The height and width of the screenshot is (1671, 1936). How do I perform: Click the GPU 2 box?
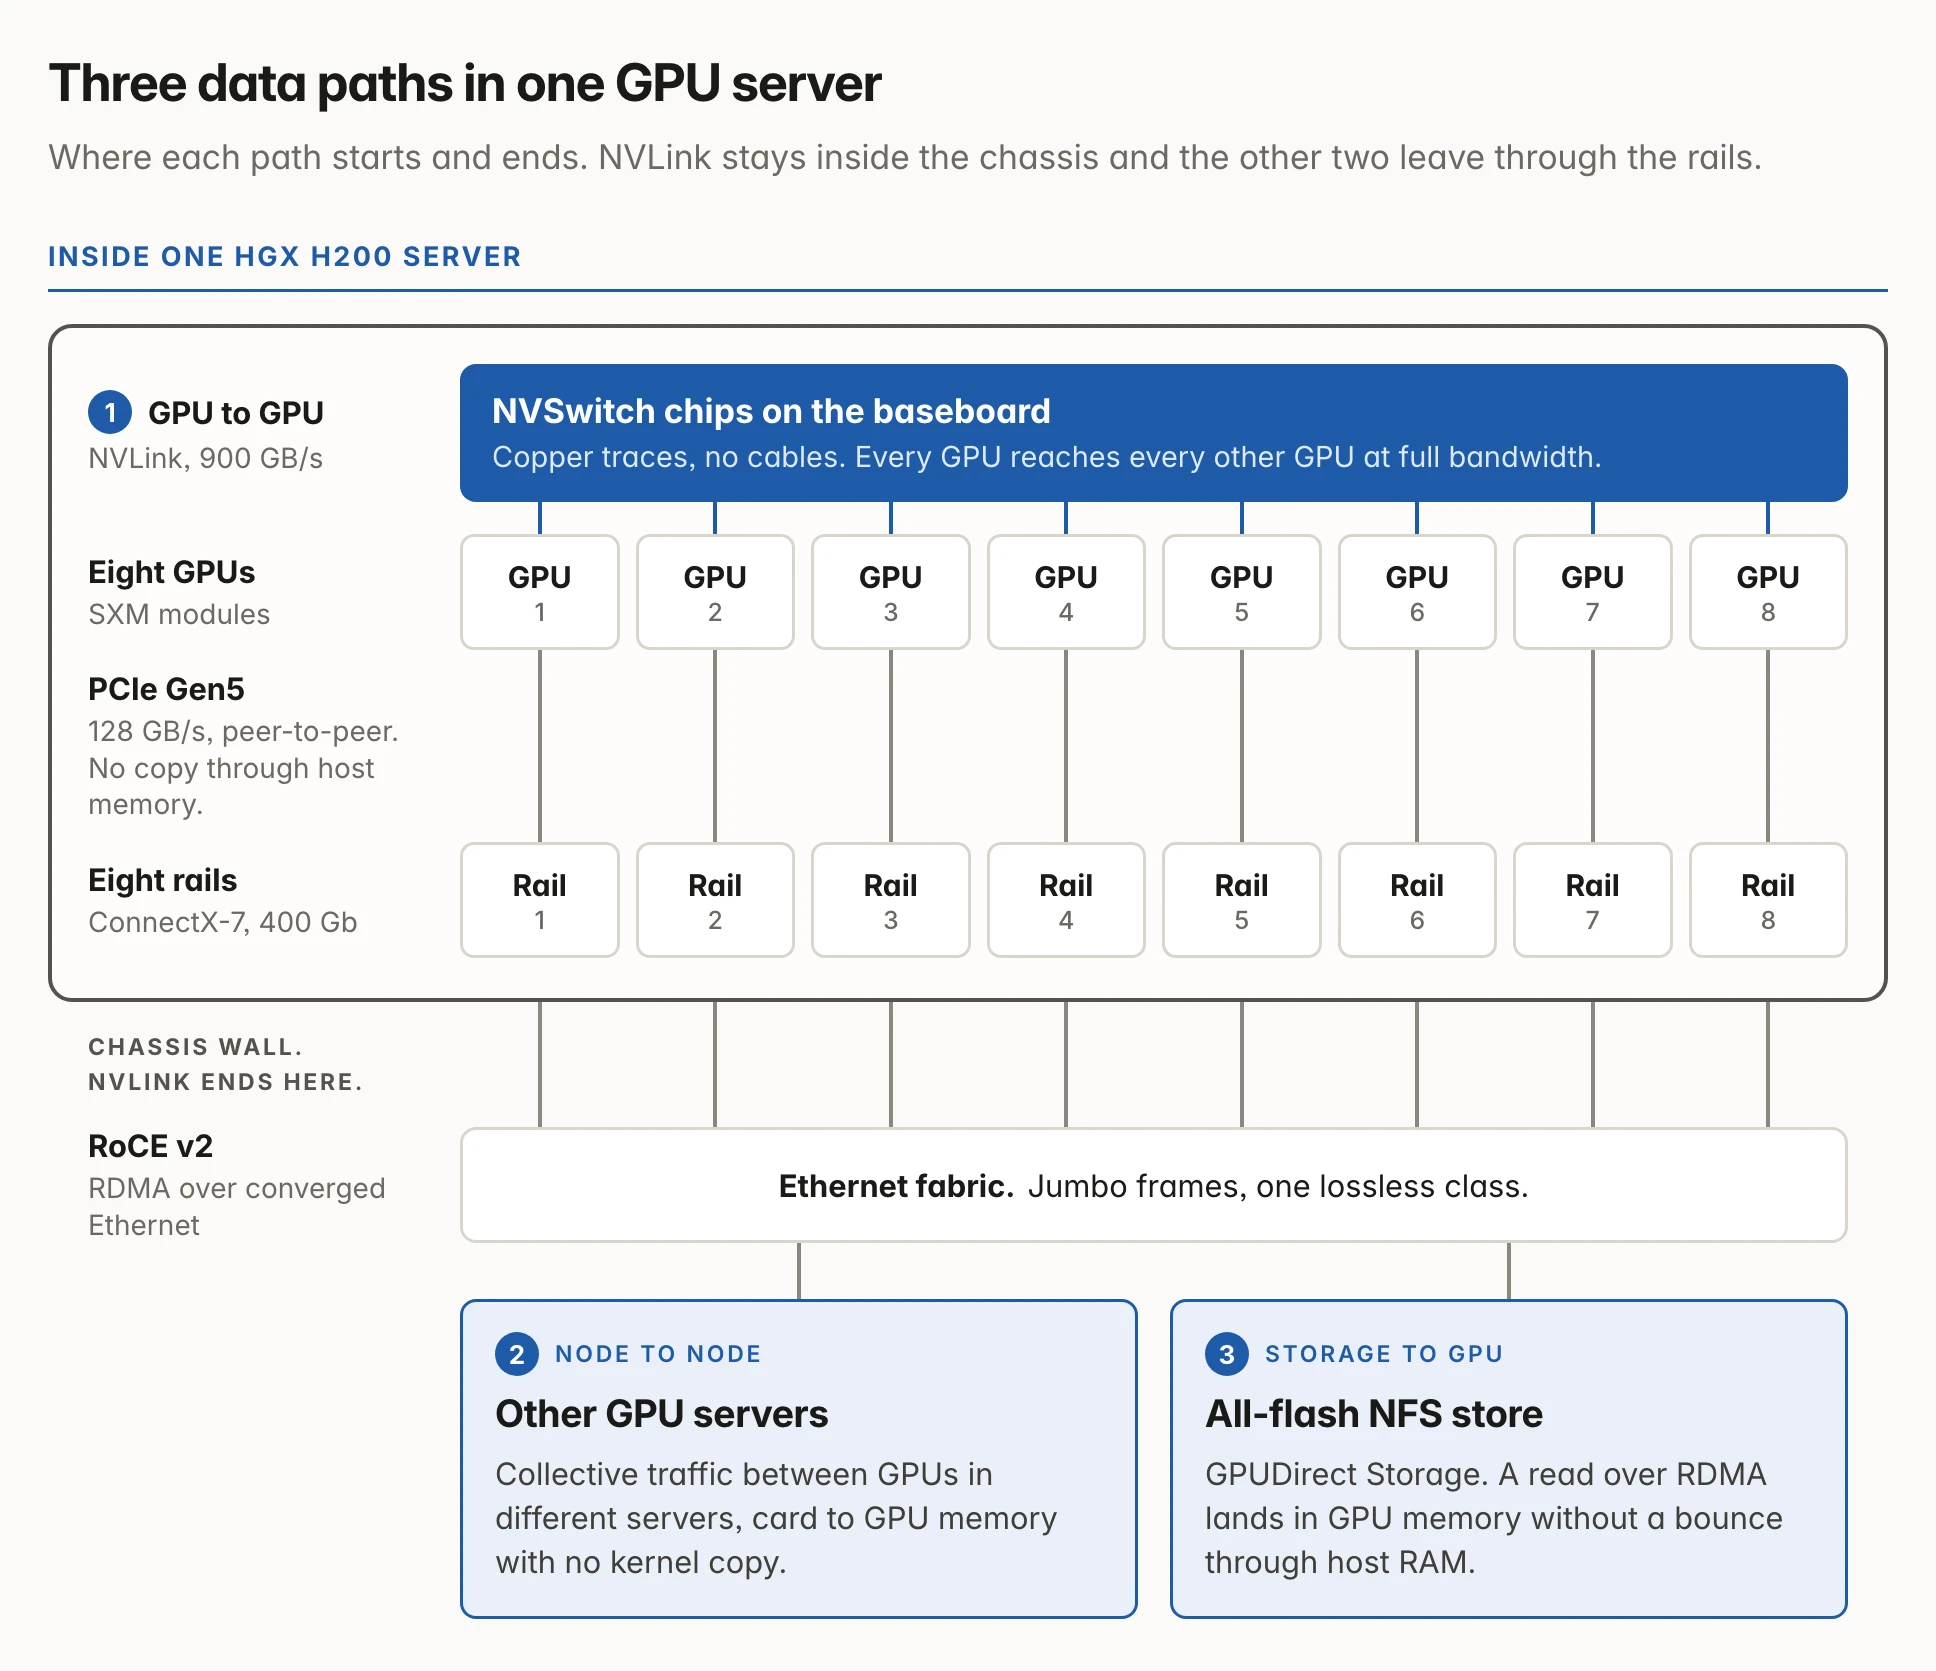tap(715, 592)
